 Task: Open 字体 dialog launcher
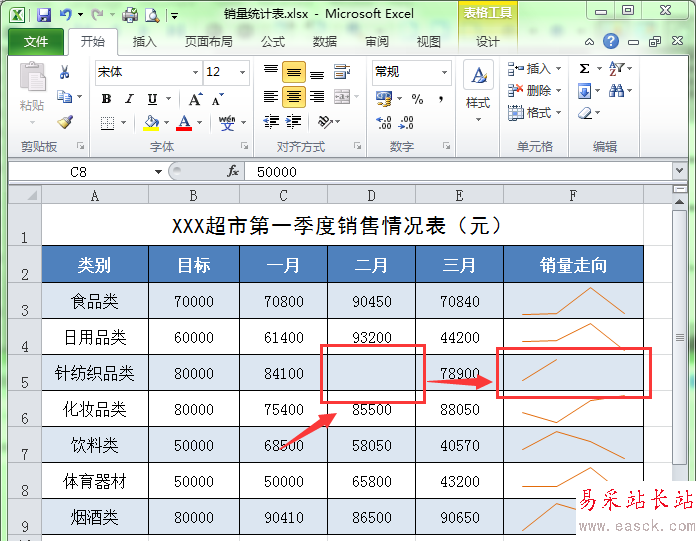pos(244,146)
